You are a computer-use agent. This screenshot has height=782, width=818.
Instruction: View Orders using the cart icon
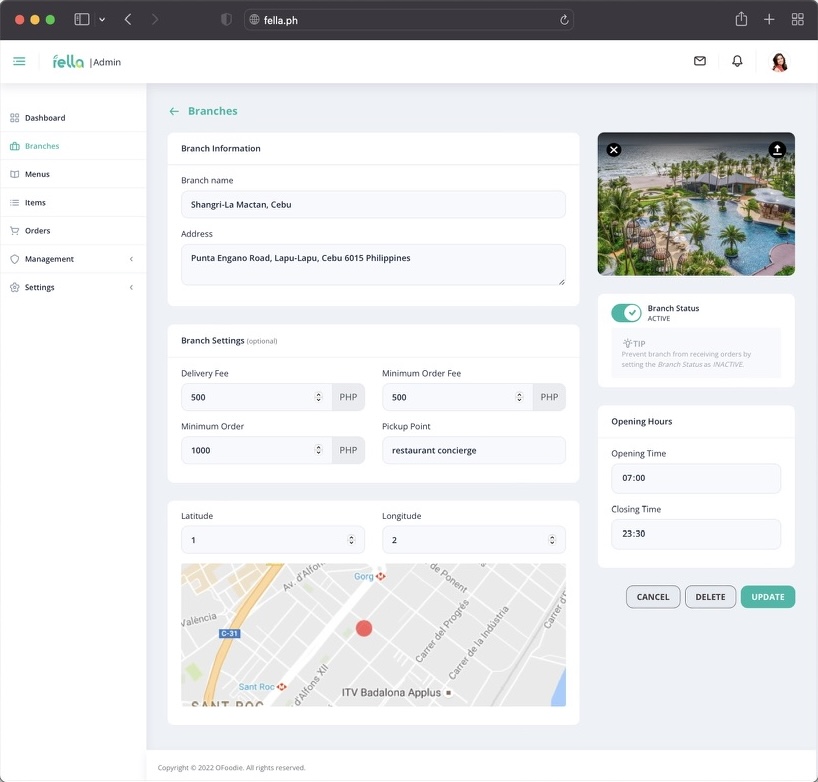tap(38, 230)
